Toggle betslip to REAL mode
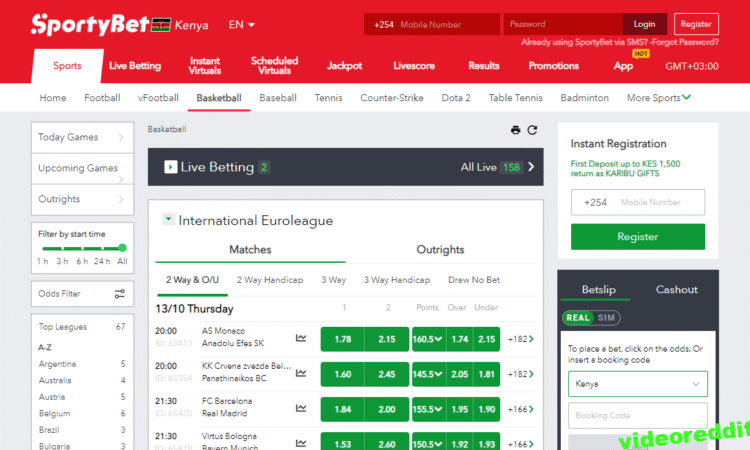Image resolution: width=750 pixels, height=450 pixels. pyautogui.click(x=578, y=318)
